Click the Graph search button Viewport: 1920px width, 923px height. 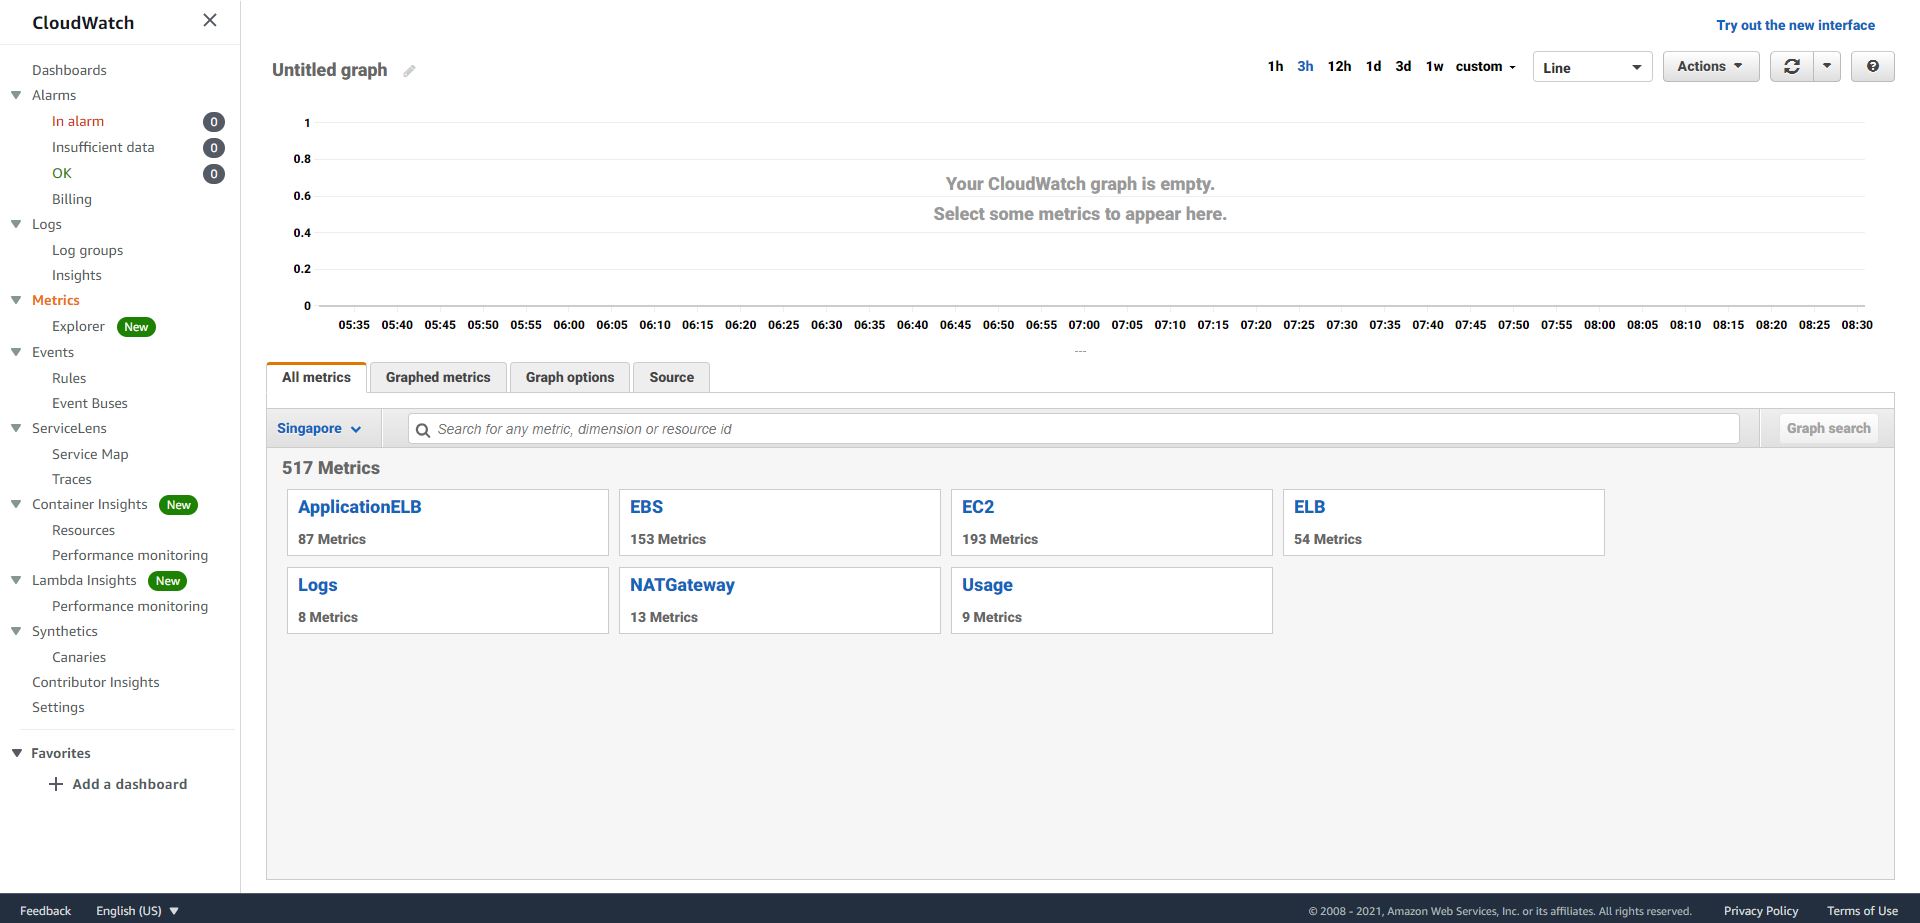(1828, 429)
